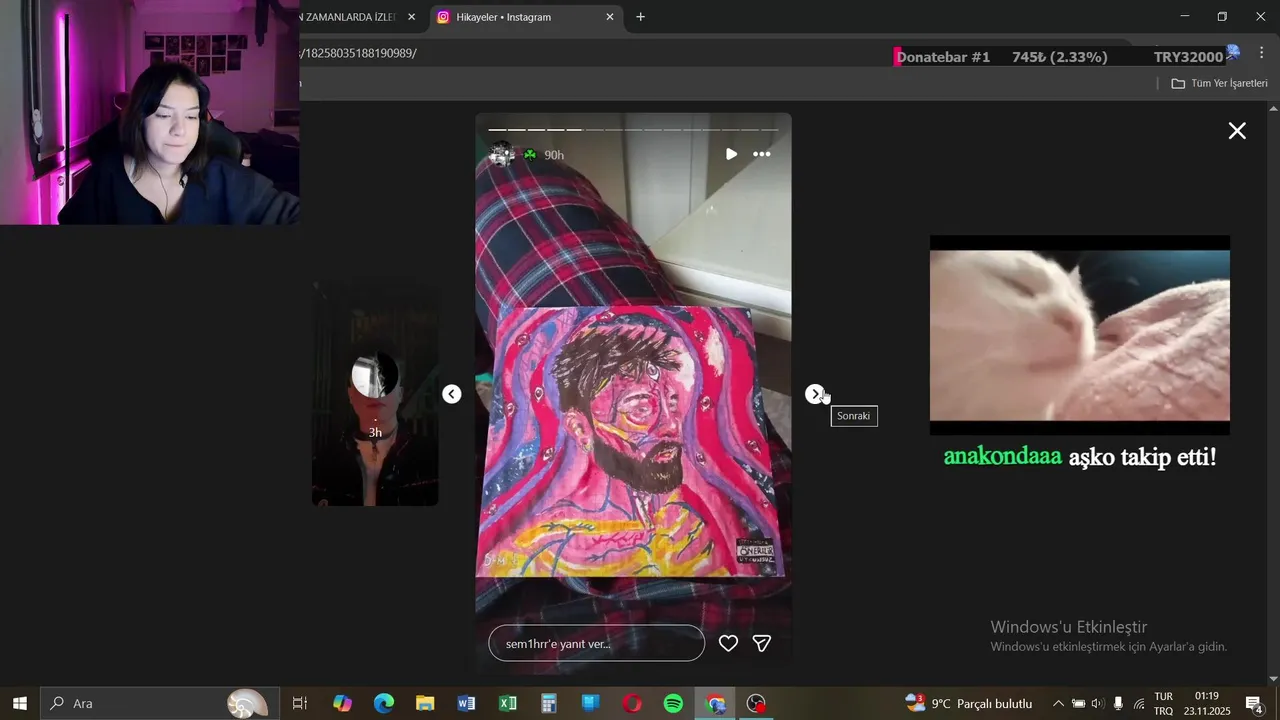Viewport: 1280px width, 720px height.
Task: Close the ZAMANLARDA İZLE tab
Action: pos(411,17)
